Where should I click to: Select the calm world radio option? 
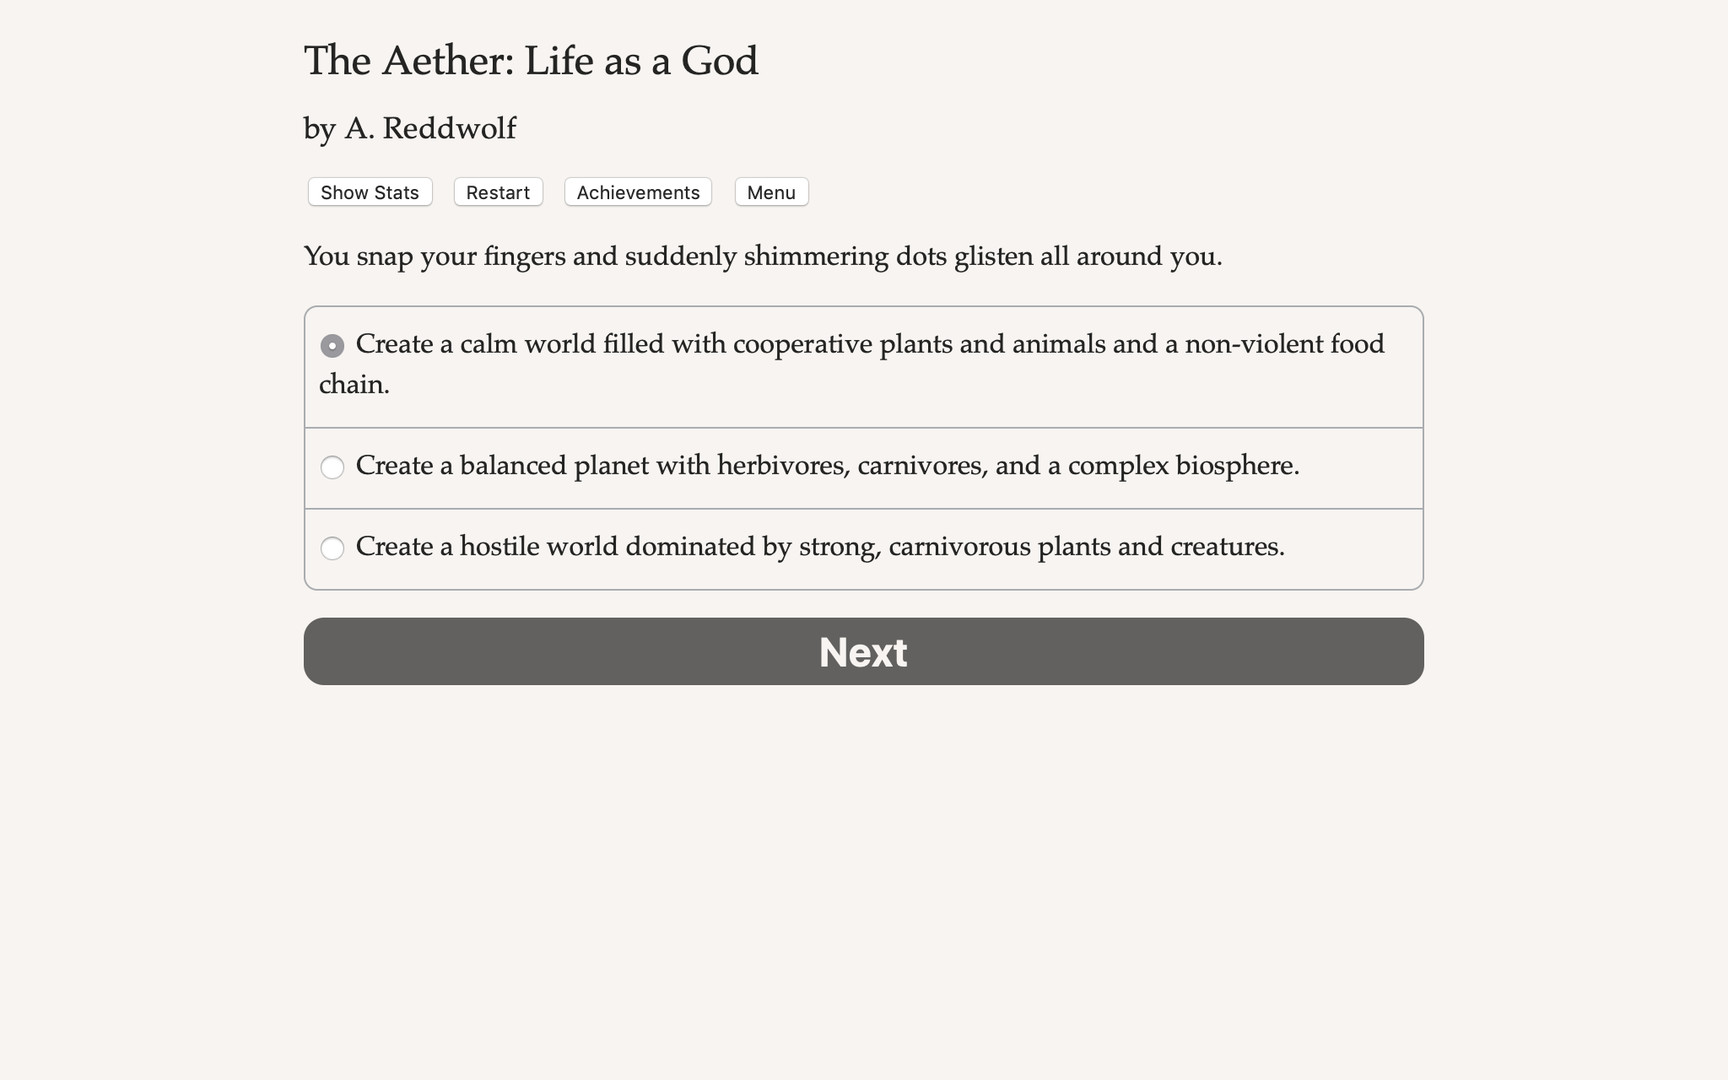[332, 345]
